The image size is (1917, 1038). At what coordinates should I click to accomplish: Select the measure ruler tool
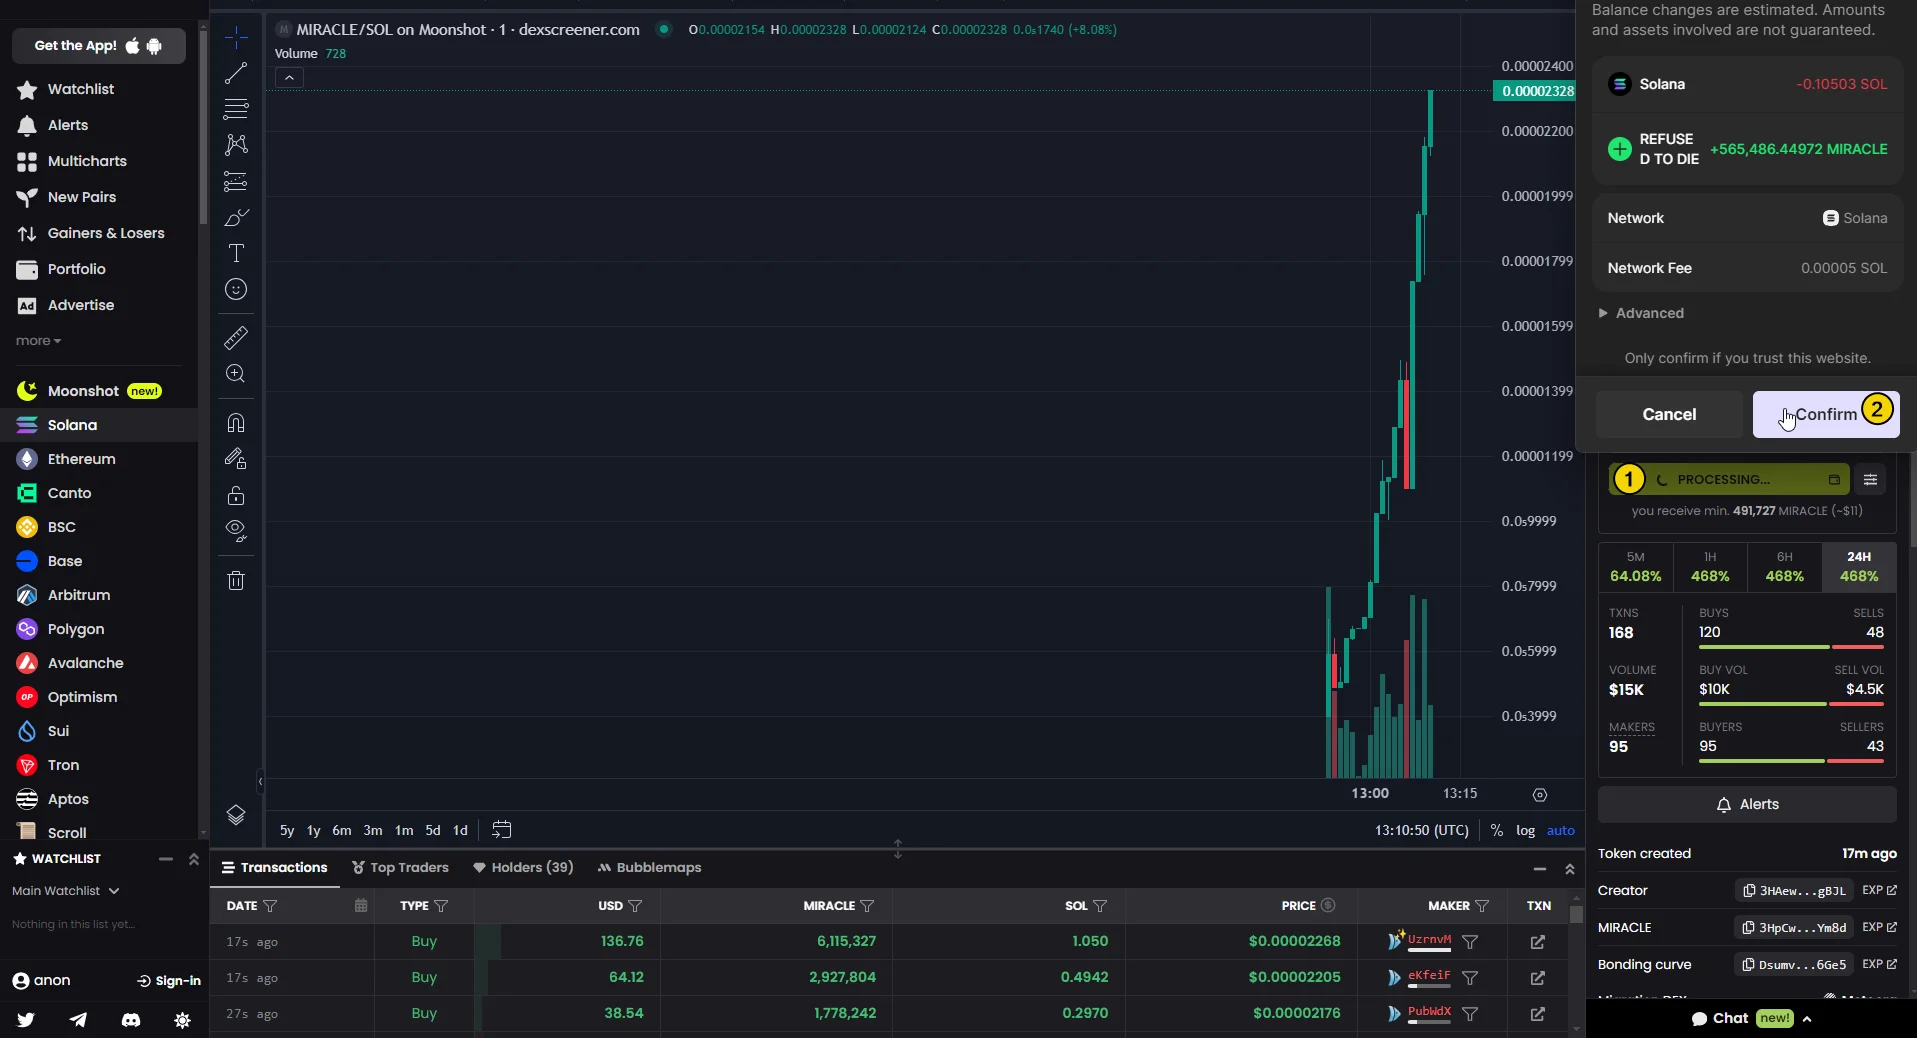236,338
